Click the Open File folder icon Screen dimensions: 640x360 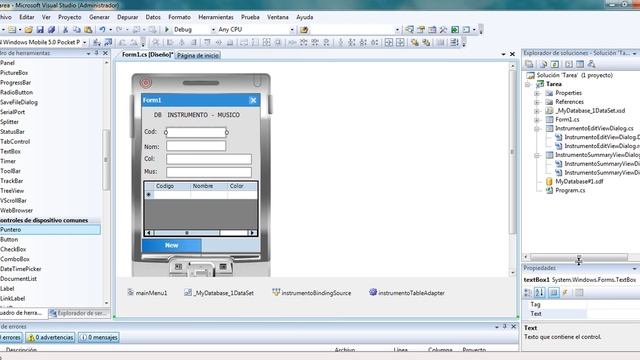(28, 30)
